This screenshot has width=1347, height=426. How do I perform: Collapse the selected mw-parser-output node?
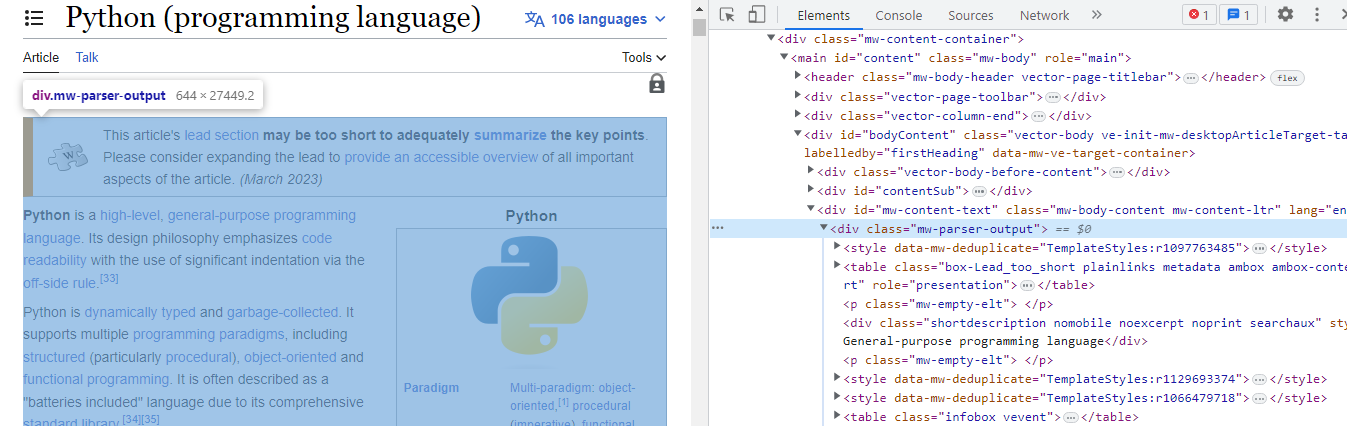tap(824, 229)
